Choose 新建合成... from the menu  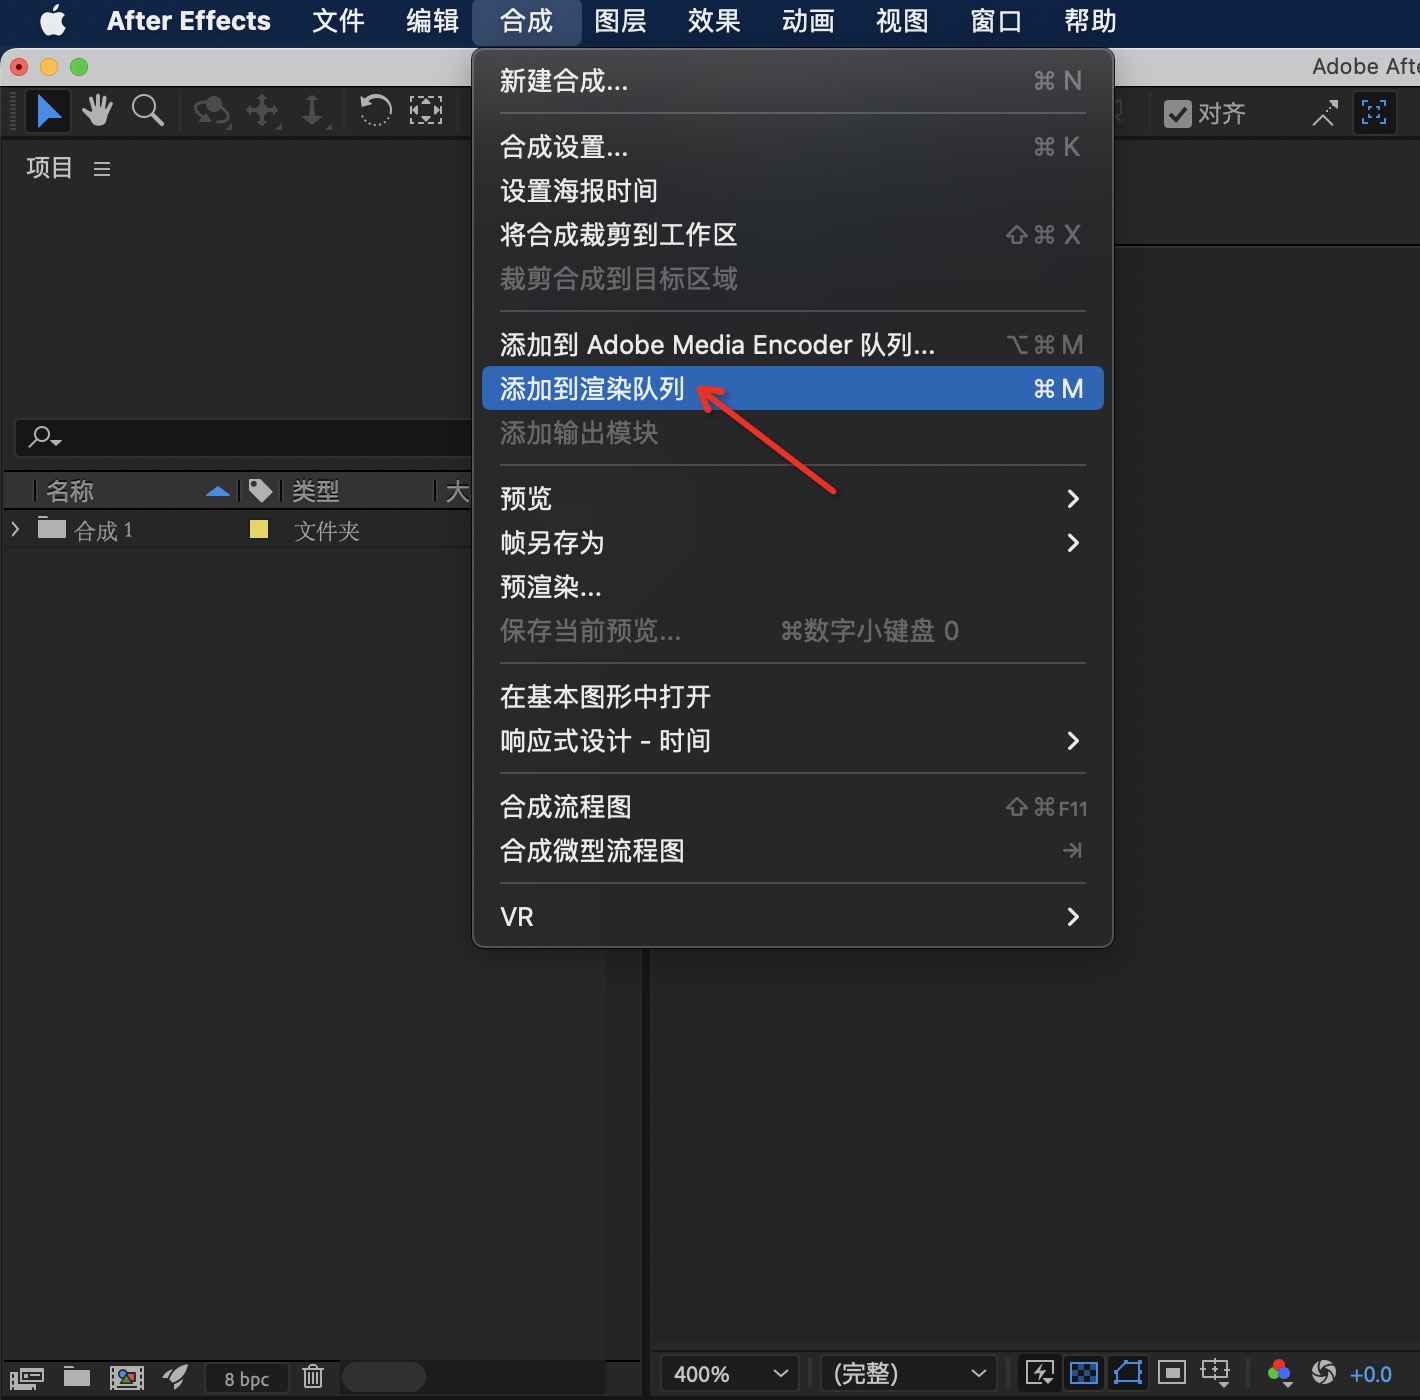(x=792, y=80)
